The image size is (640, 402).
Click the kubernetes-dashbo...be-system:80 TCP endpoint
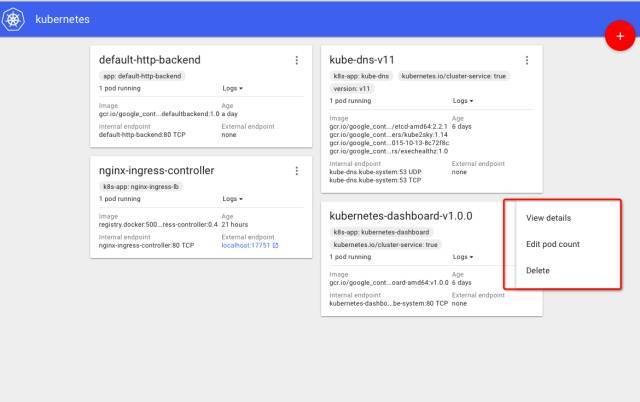[x=389, y=303]
